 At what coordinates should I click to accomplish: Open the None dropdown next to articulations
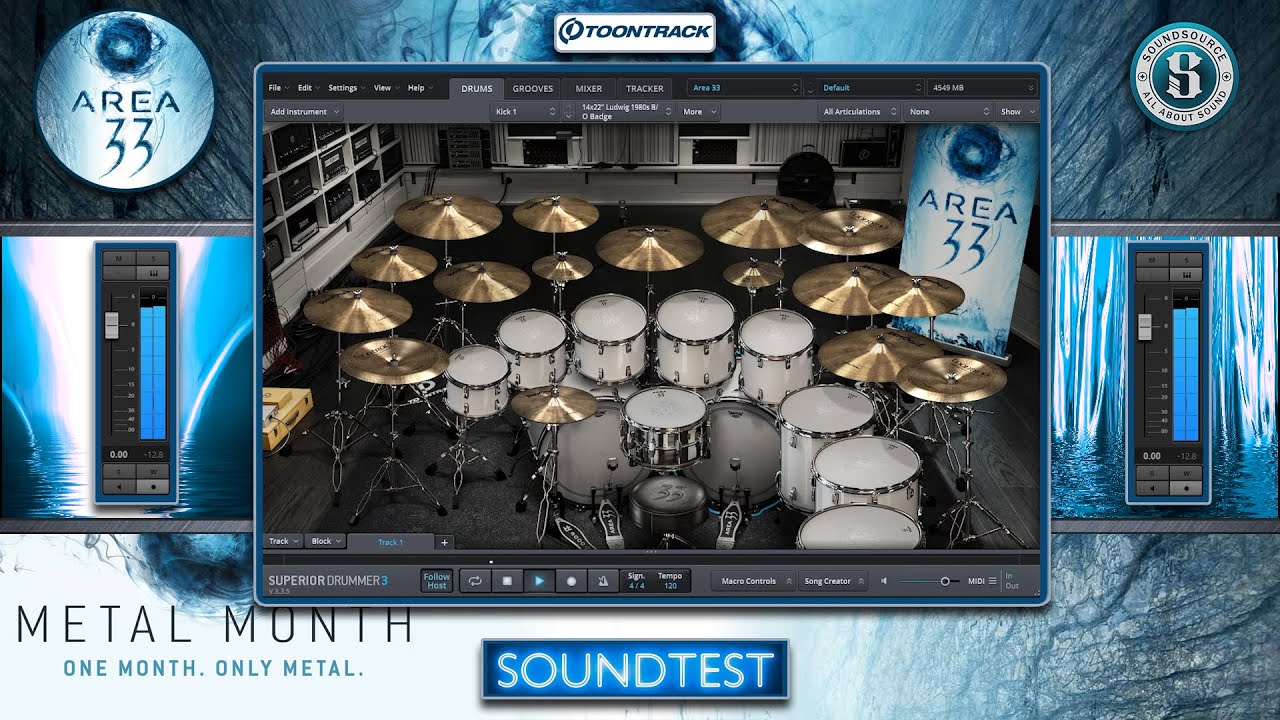(x=947, y=112)
